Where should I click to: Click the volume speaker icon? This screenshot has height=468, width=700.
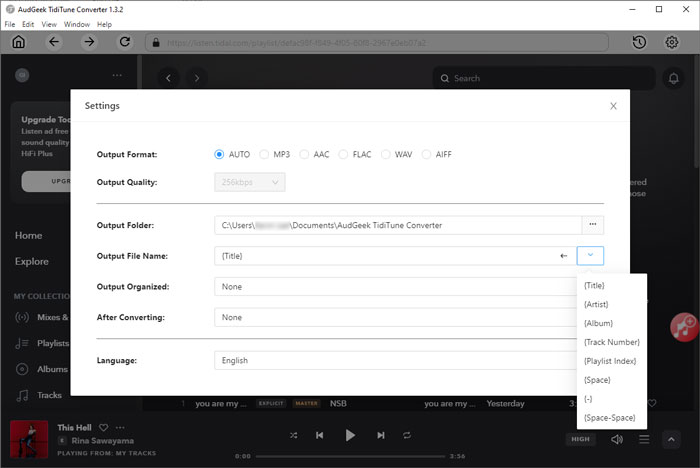(x=617, y=439)
